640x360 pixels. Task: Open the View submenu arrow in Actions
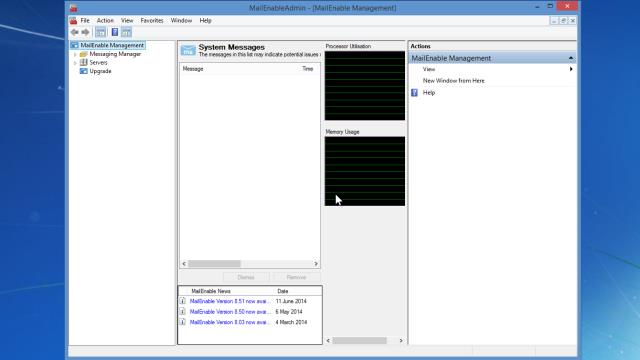click(x=571, y=69)
